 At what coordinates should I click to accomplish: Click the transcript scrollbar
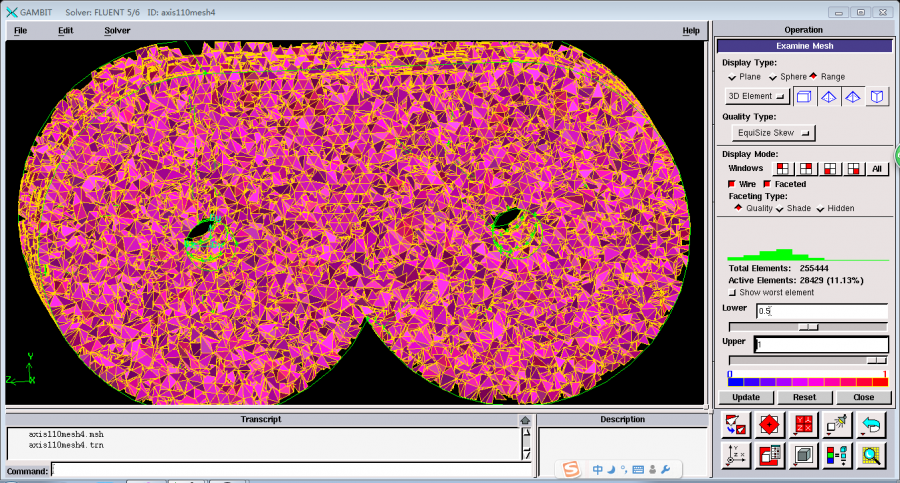(526, 444)
